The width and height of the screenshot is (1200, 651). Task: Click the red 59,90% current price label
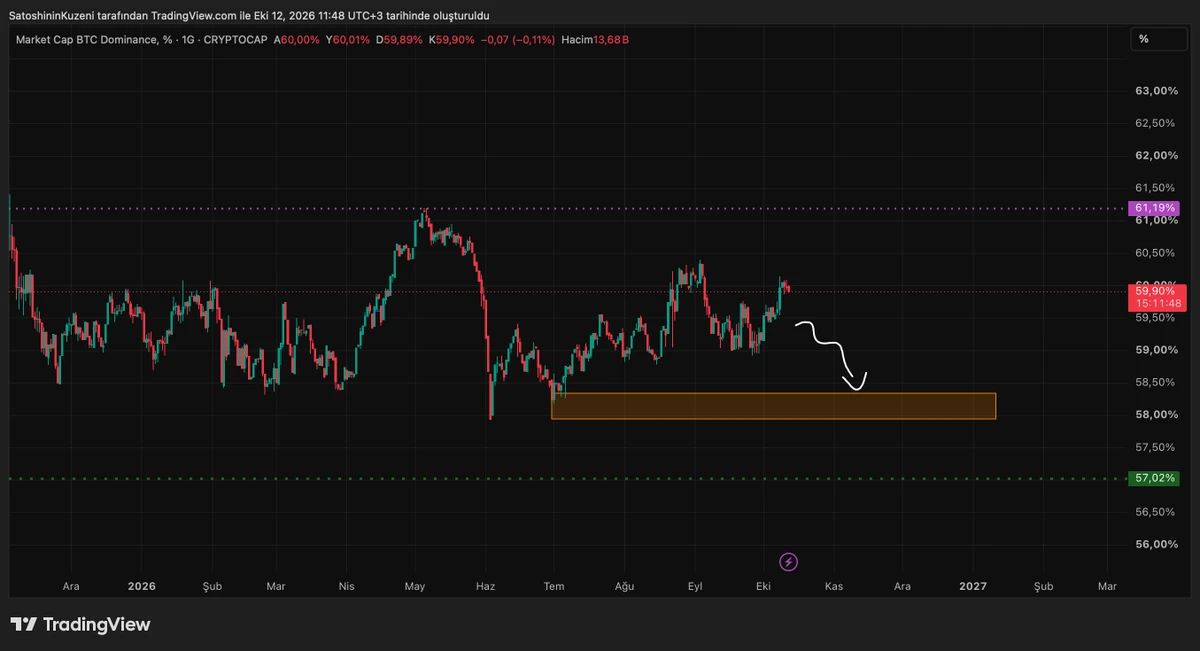1155,290
